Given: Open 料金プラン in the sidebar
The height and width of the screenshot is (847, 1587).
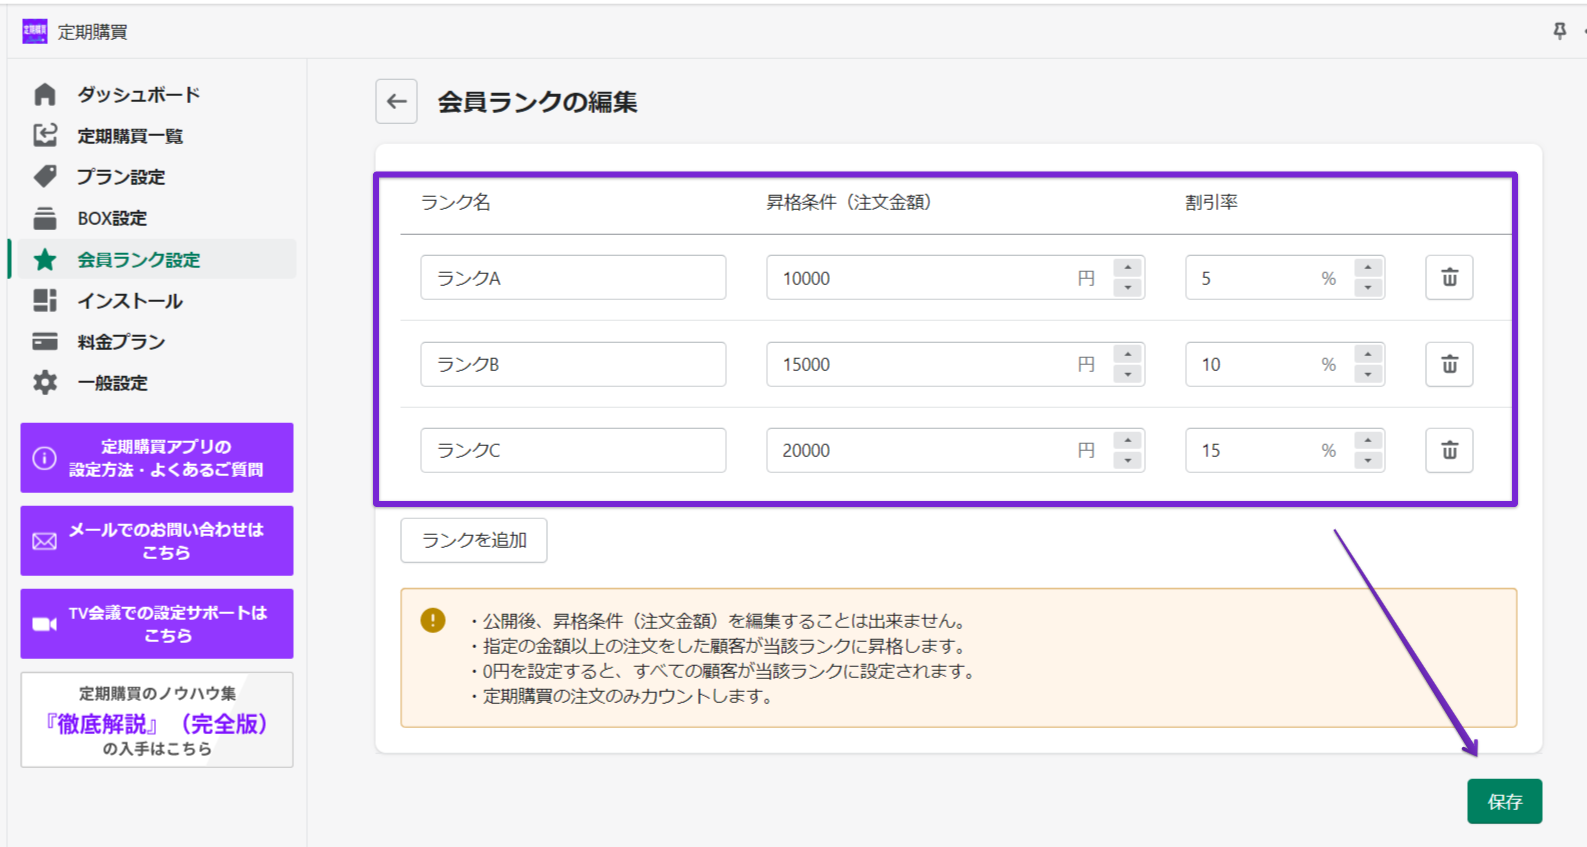Looking at the screenshot, I should coord(121,342).
